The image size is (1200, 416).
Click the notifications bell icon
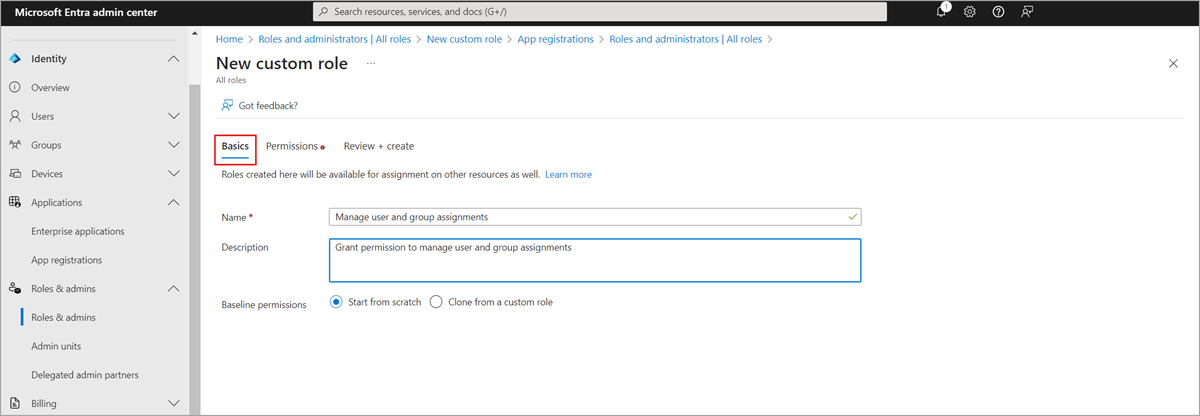[x=941, y=12]
